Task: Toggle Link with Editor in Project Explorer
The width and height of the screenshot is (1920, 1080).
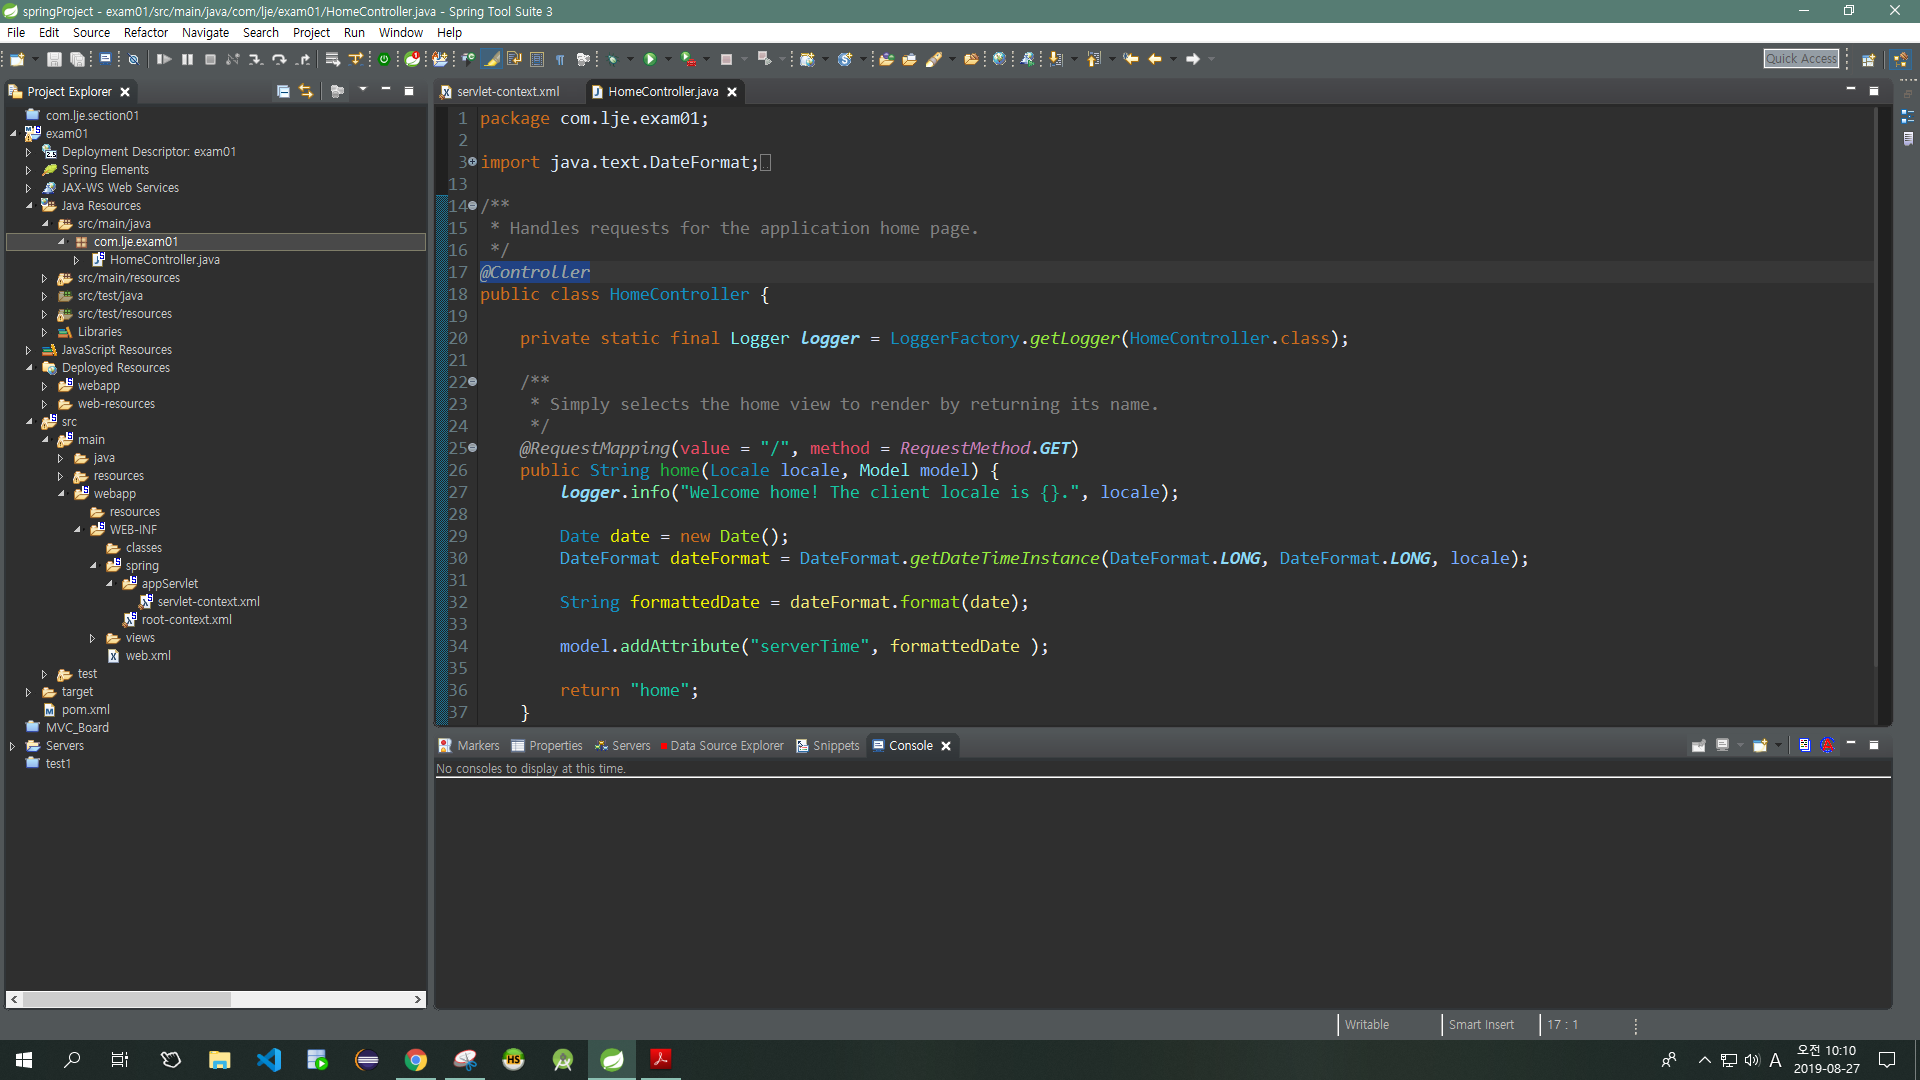Action: [x=306, y=91]
